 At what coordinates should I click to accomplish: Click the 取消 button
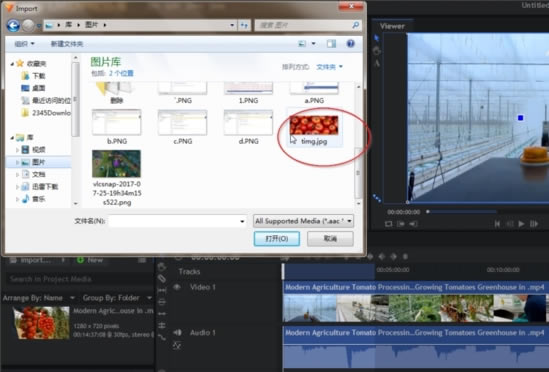tap(330, 239)
